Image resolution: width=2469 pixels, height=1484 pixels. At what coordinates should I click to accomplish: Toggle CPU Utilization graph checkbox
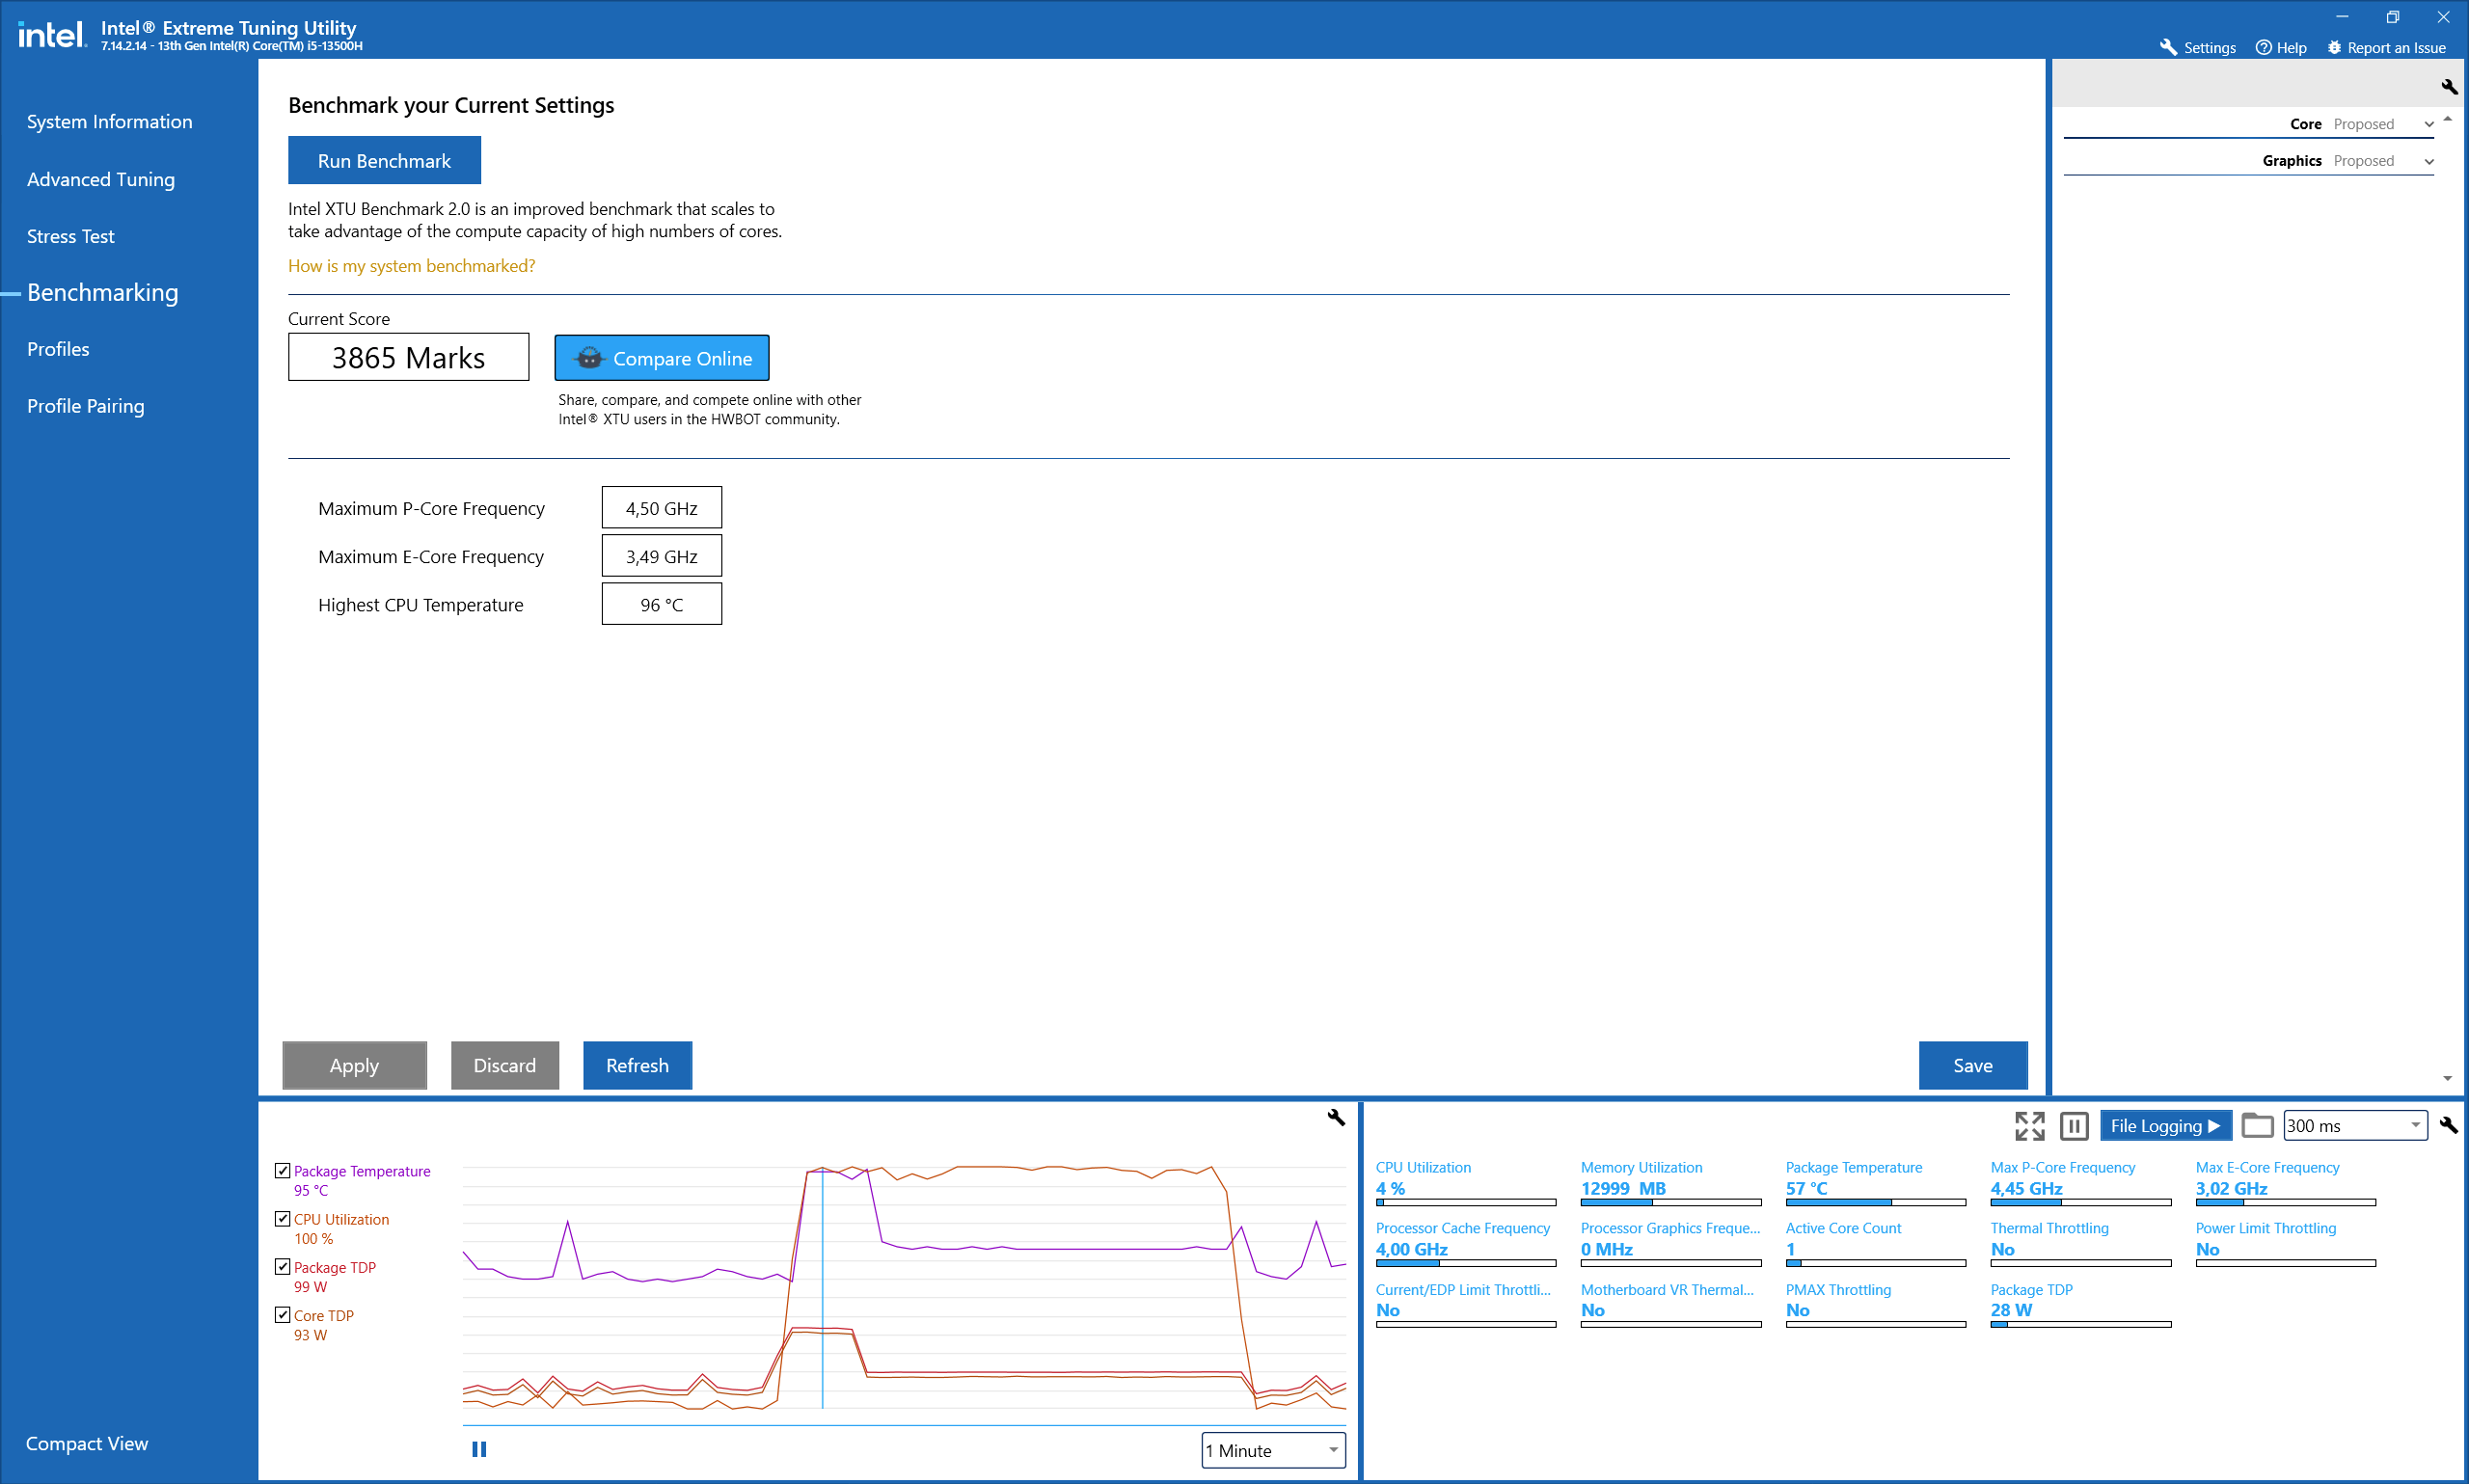283,1218
